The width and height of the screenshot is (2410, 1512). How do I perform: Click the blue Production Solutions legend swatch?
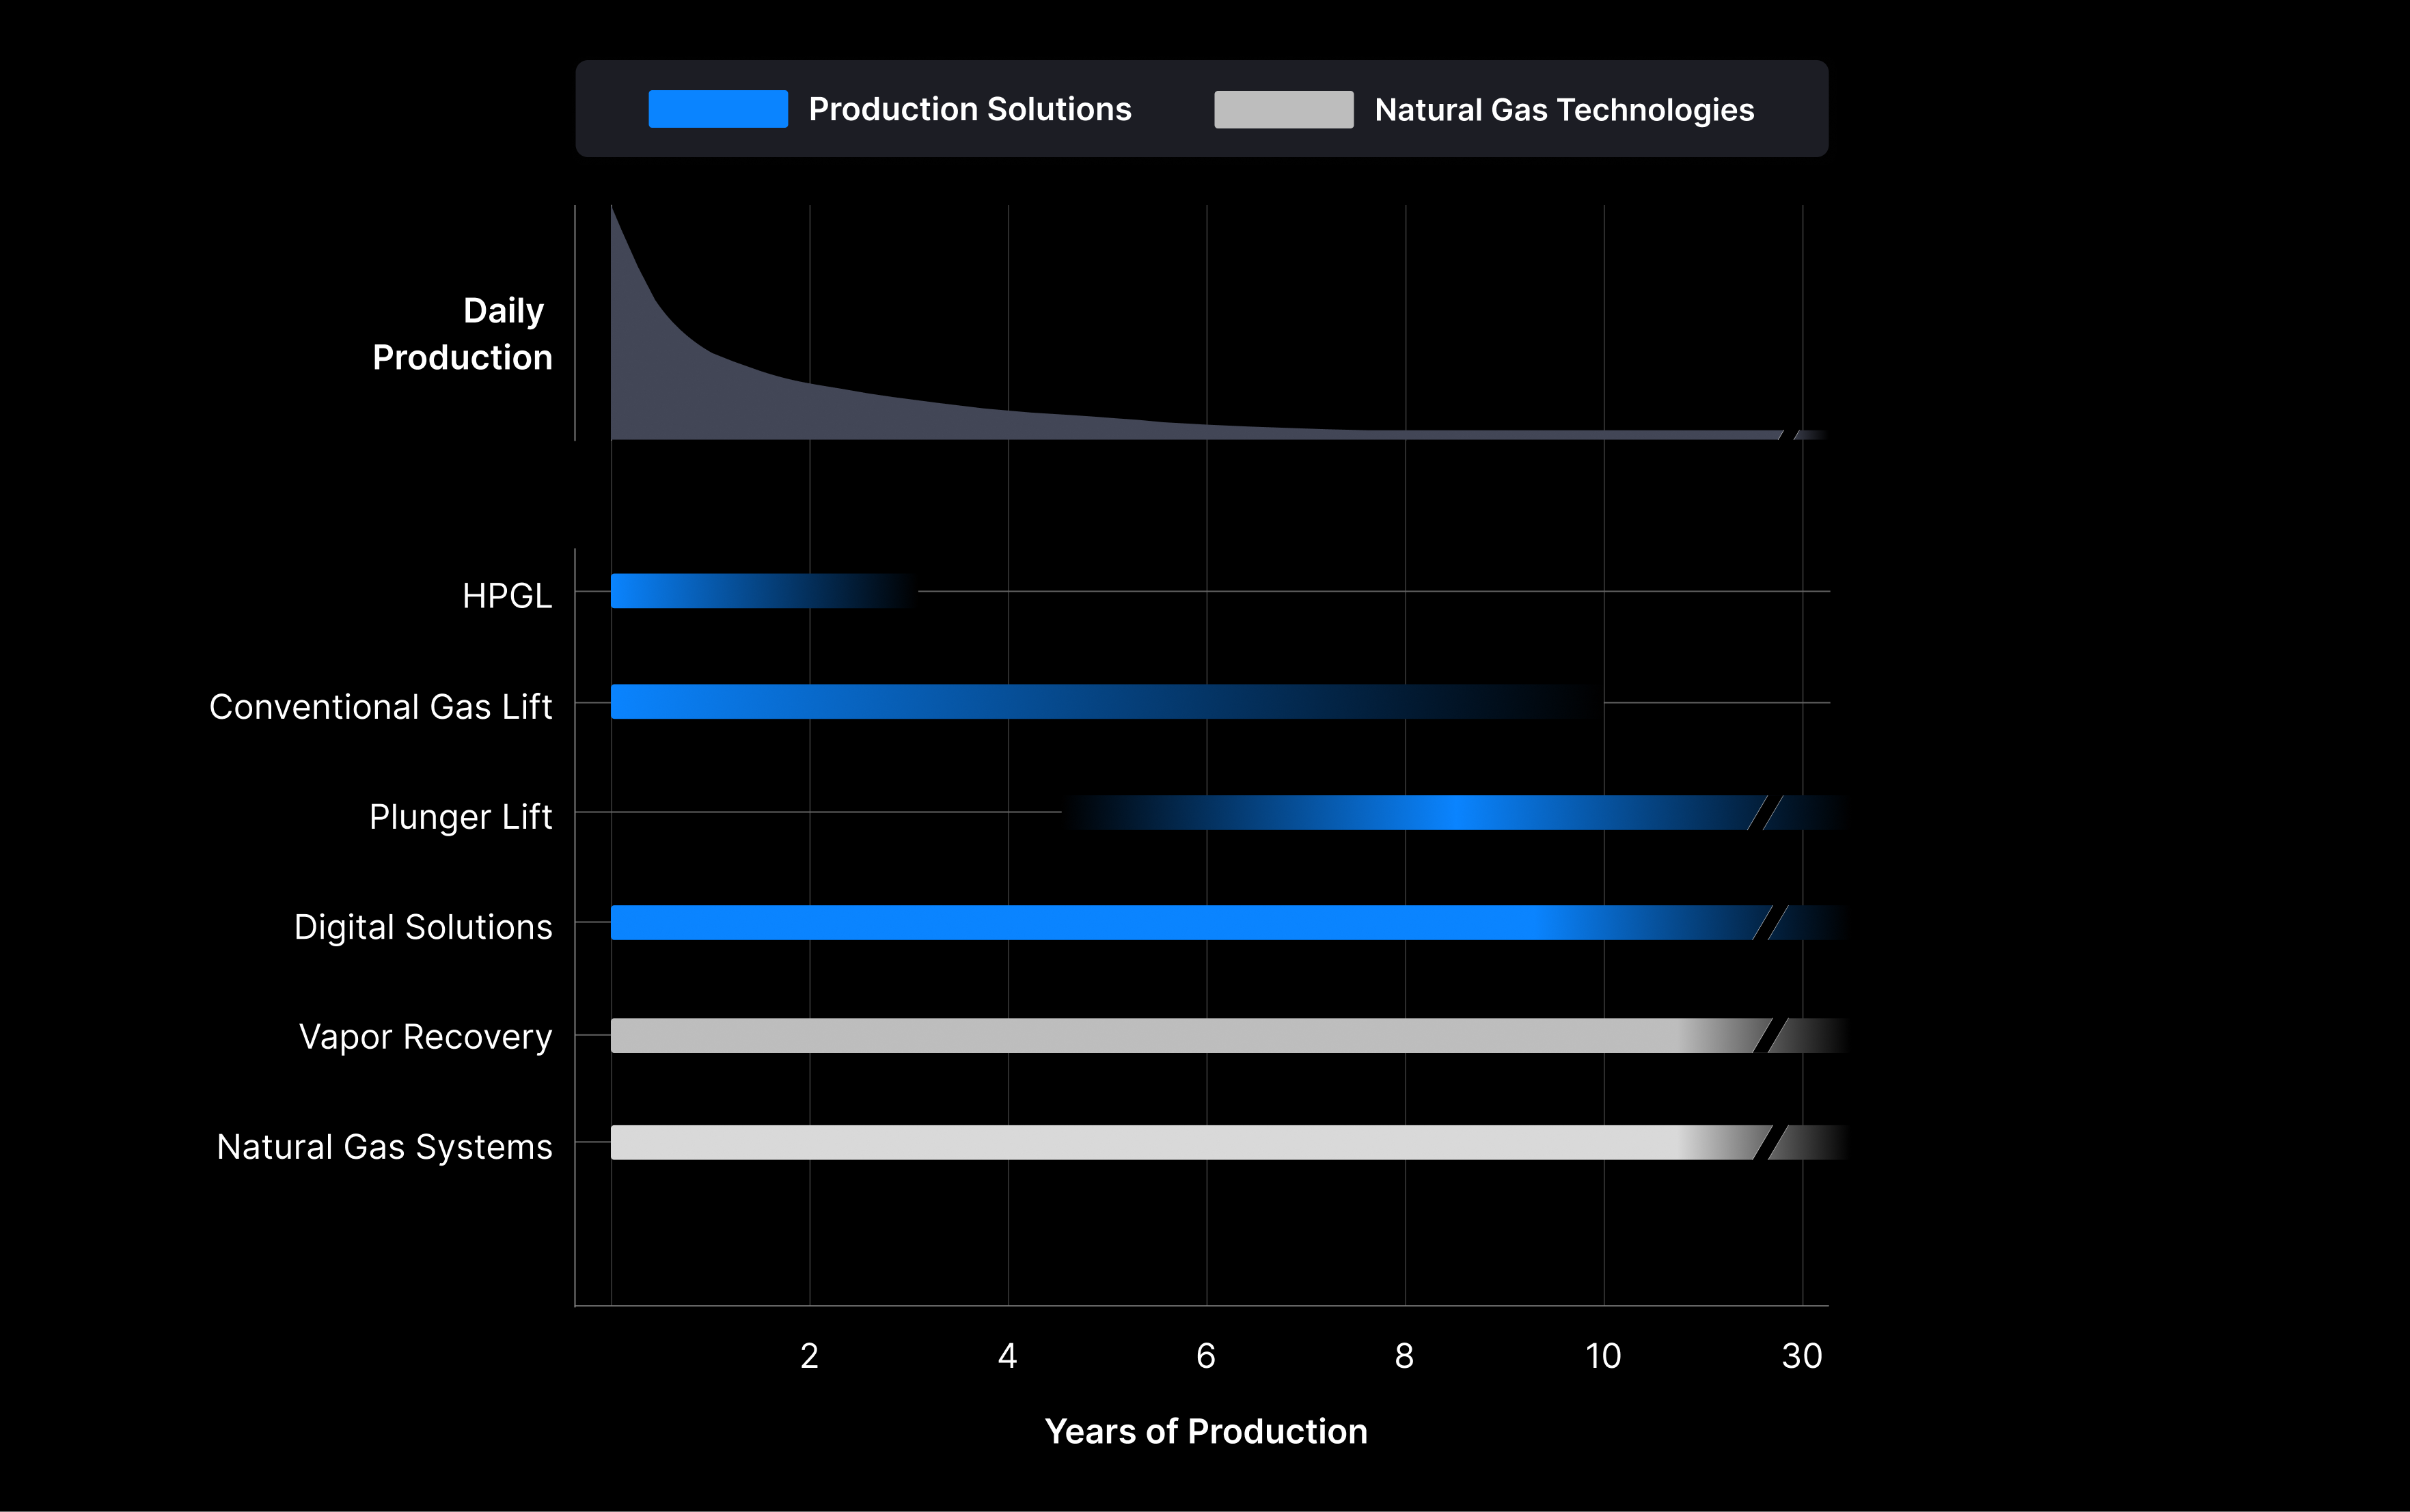[717, 109]
